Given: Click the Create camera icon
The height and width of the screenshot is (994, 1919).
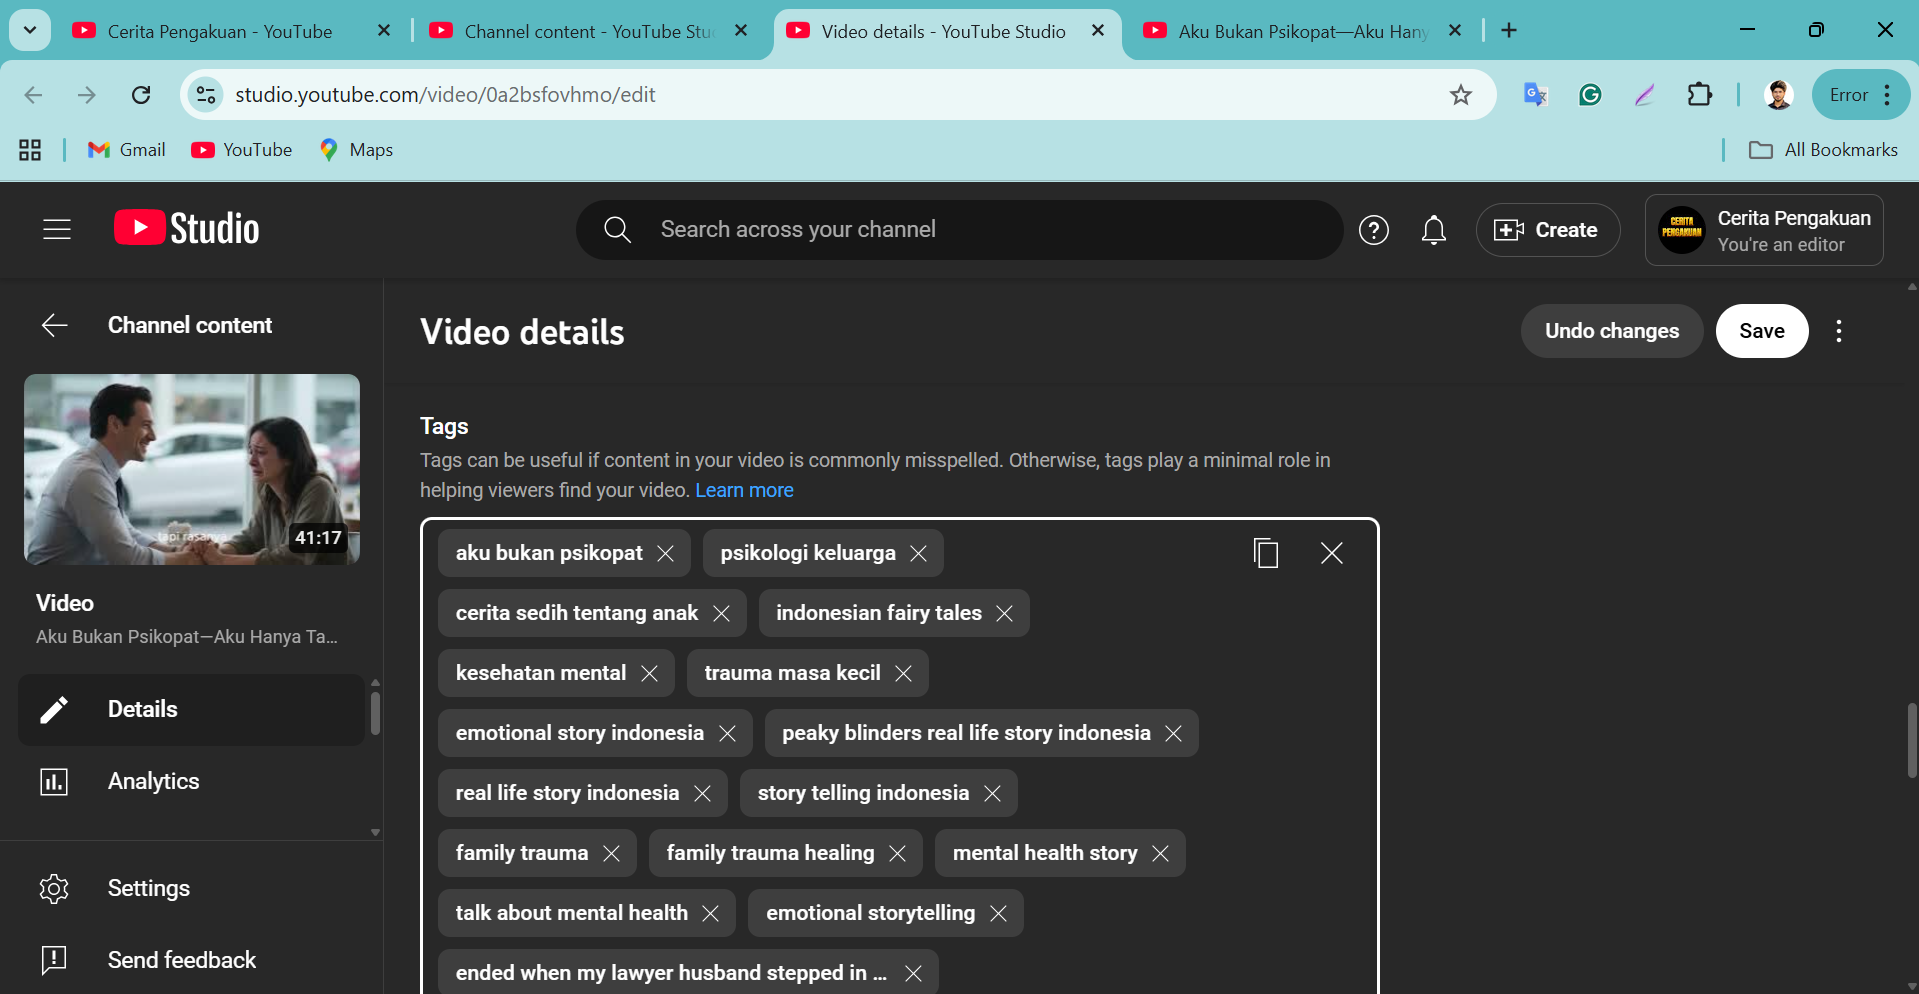Looking at the screenshot, I should pos(1510,229).
